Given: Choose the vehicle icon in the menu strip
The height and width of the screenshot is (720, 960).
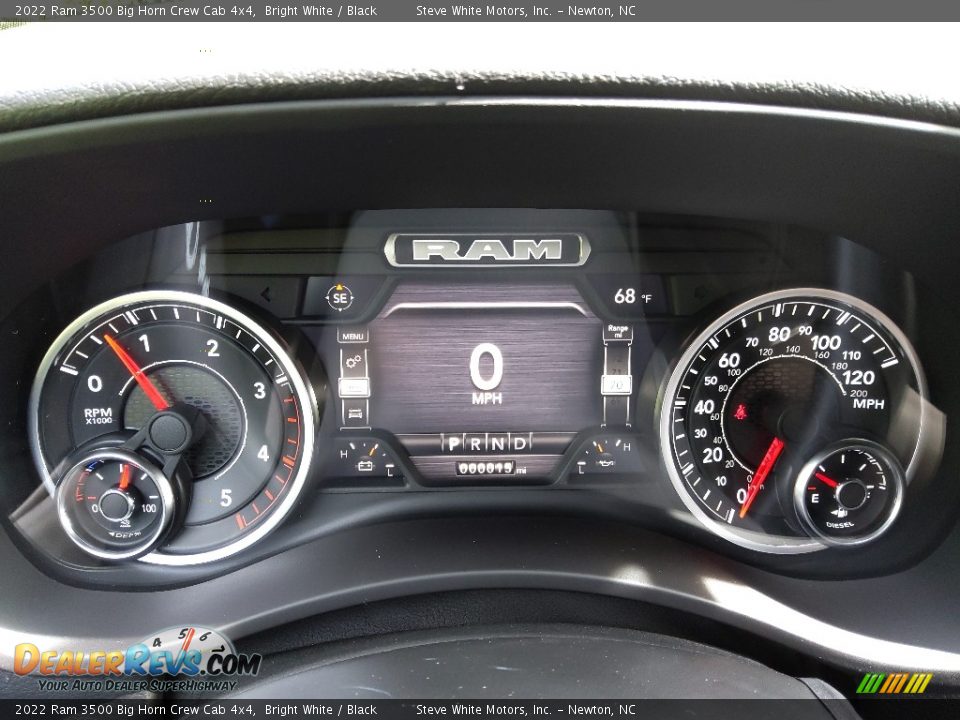Looking at the screenshot, I should pyautogui.click(x=354, y=413).
